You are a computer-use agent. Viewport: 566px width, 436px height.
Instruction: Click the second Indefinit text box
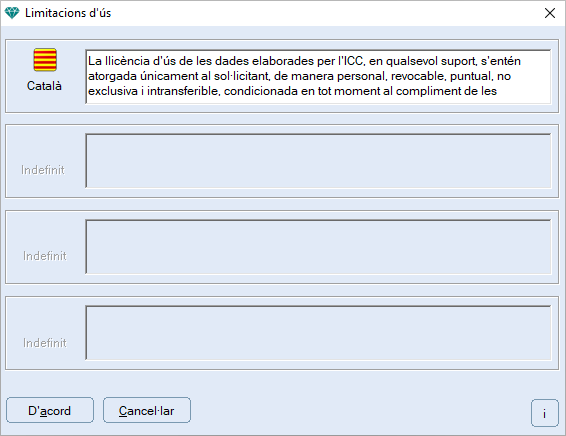coord(318,247)
